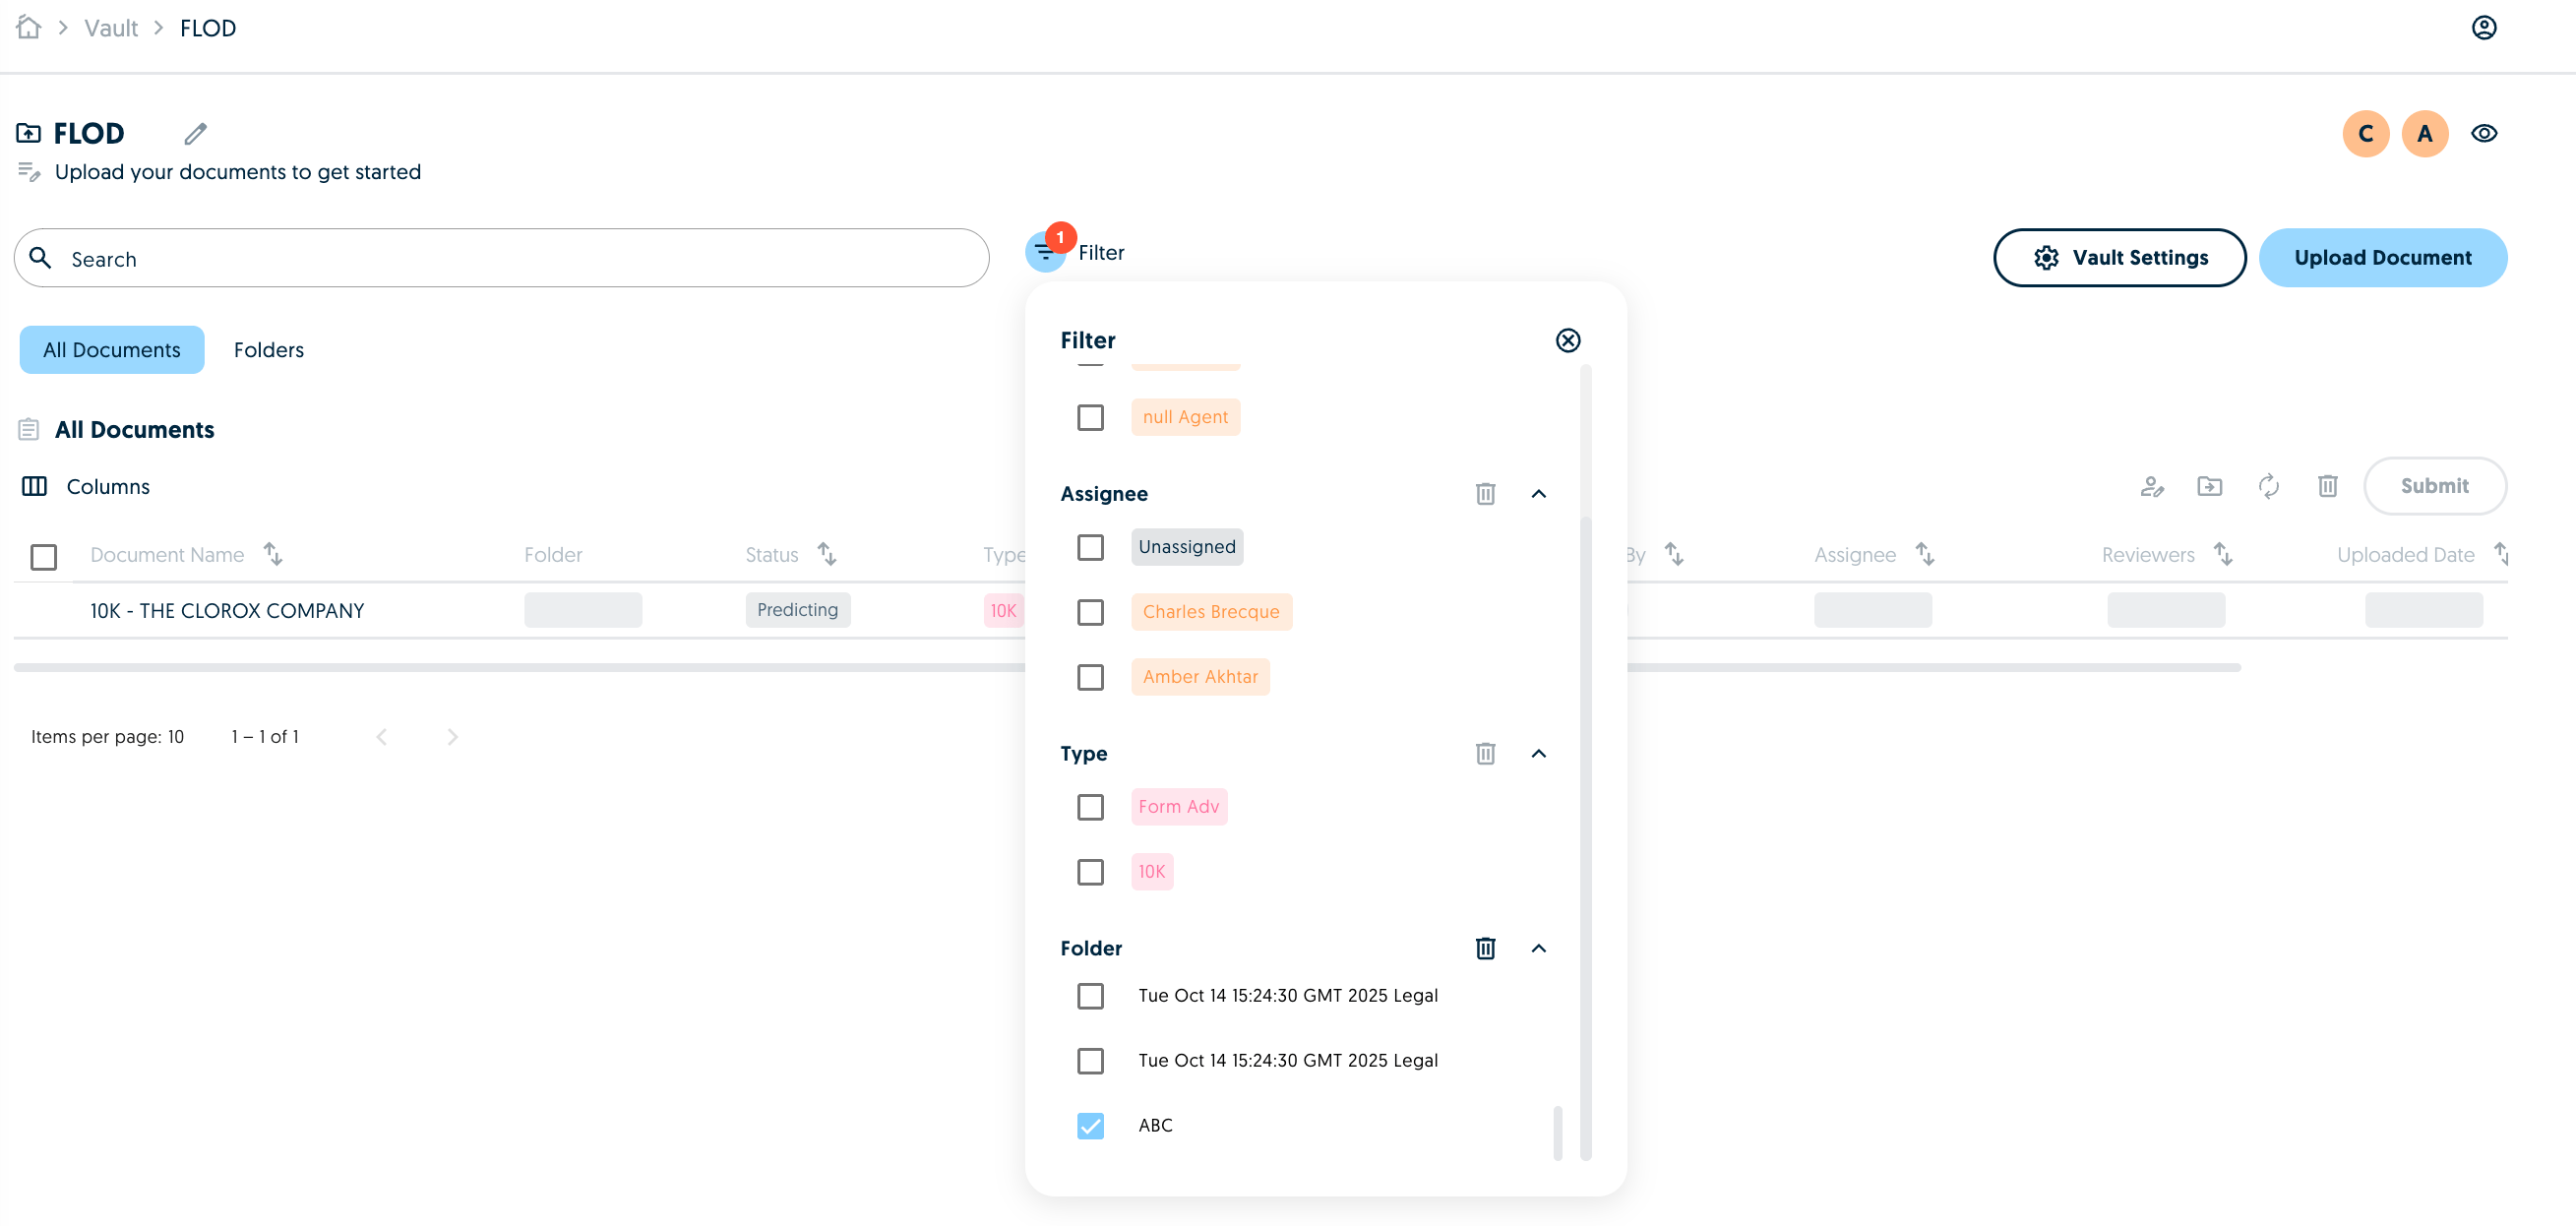Sort by Status column arrows
This screenshot has width=2576, height=1226.
tap(827, 554)
